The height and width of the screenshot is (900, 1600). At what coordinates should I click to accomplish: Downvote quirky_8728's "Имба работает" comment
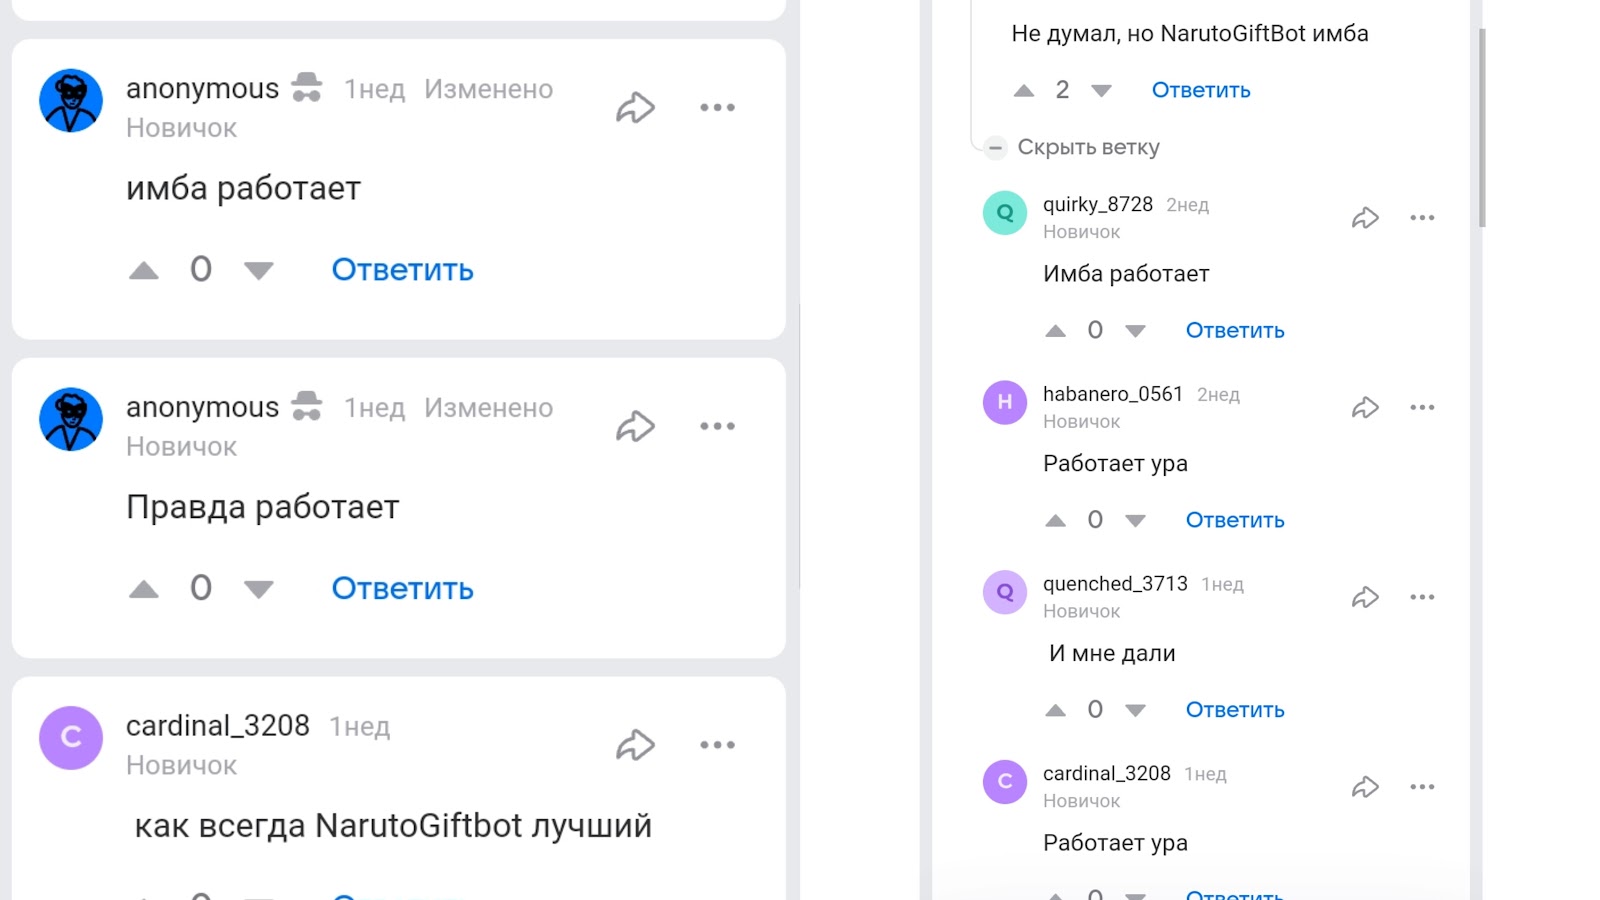tap(1135, 331)
